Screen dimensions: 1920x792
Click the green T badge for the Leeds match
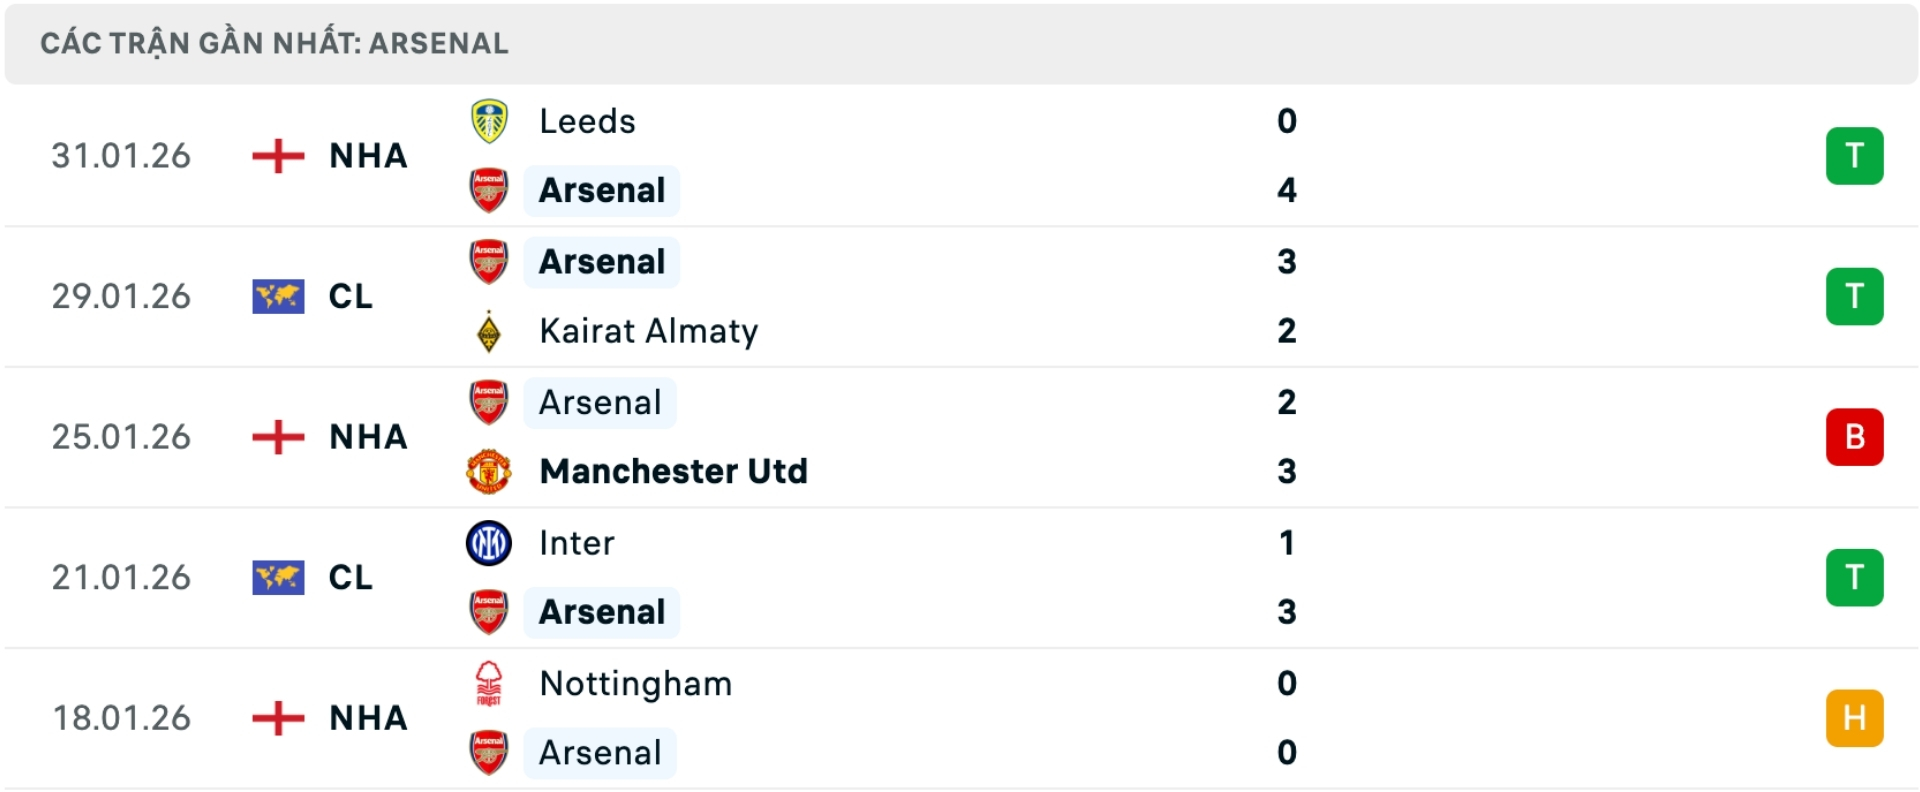pos(1855,156)
